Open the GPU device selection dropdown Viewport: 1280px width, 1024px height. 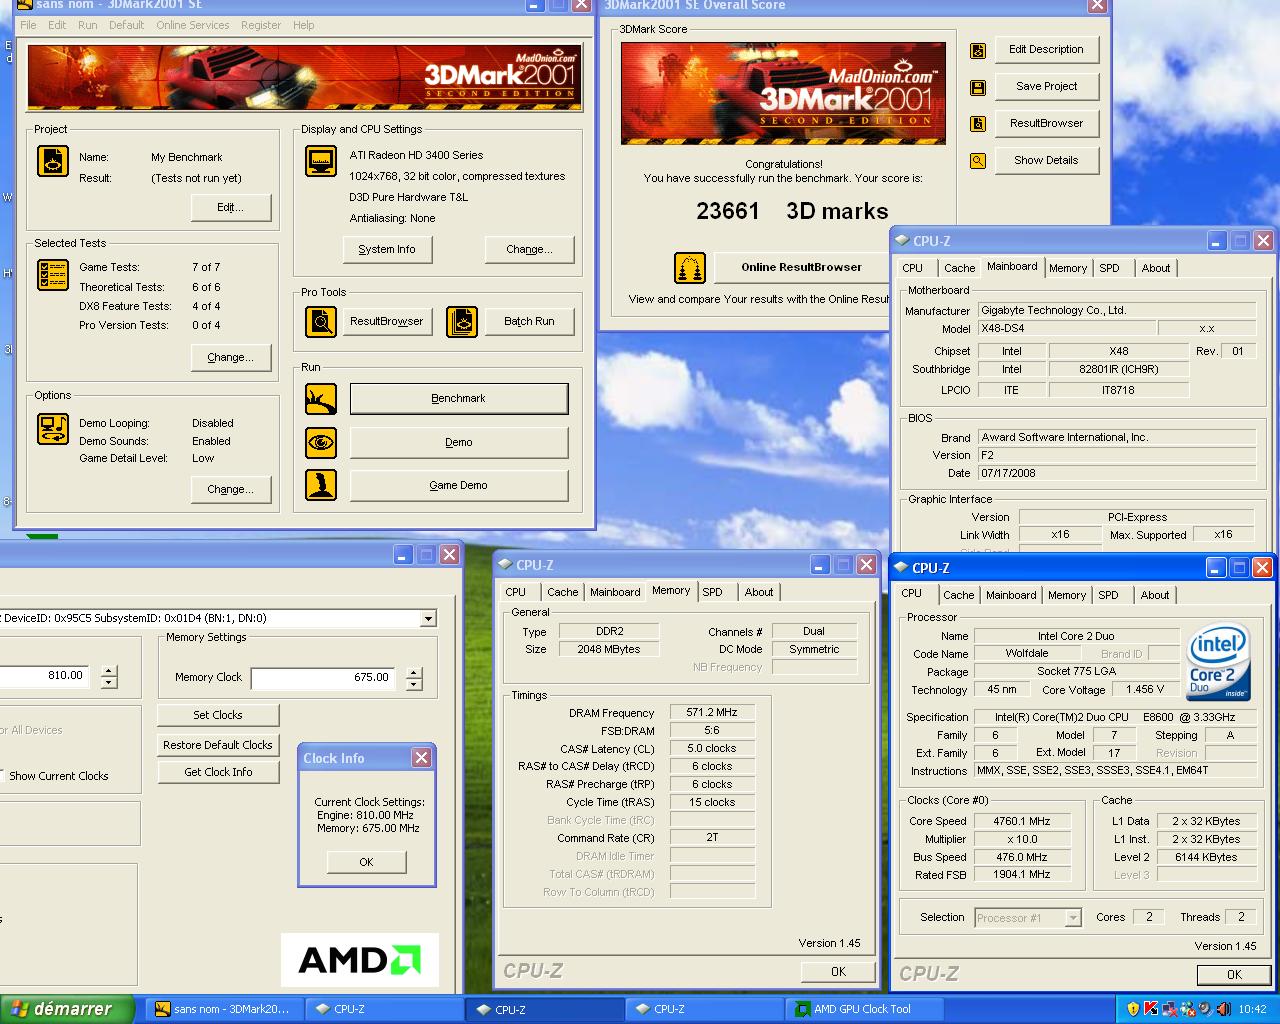click(428, 618)
